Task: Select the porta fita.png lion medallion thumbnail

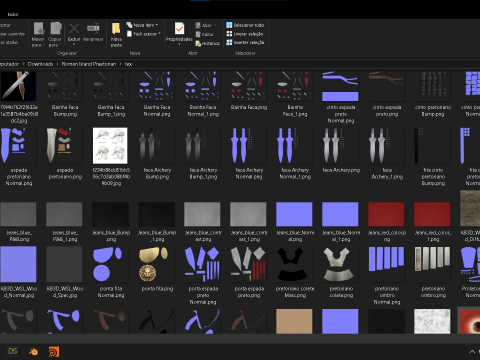Action: coord(157,264)
